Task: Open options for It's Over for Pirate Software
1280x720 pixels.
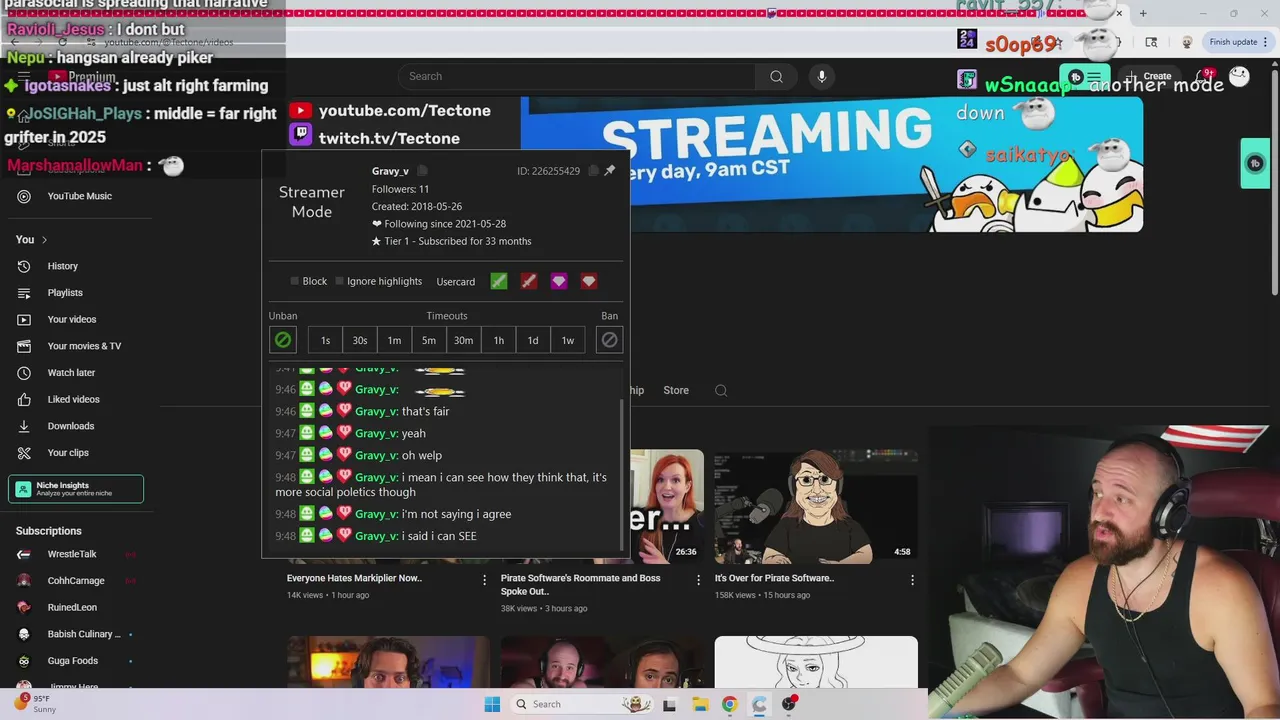Action: click(x=912, y=580)
